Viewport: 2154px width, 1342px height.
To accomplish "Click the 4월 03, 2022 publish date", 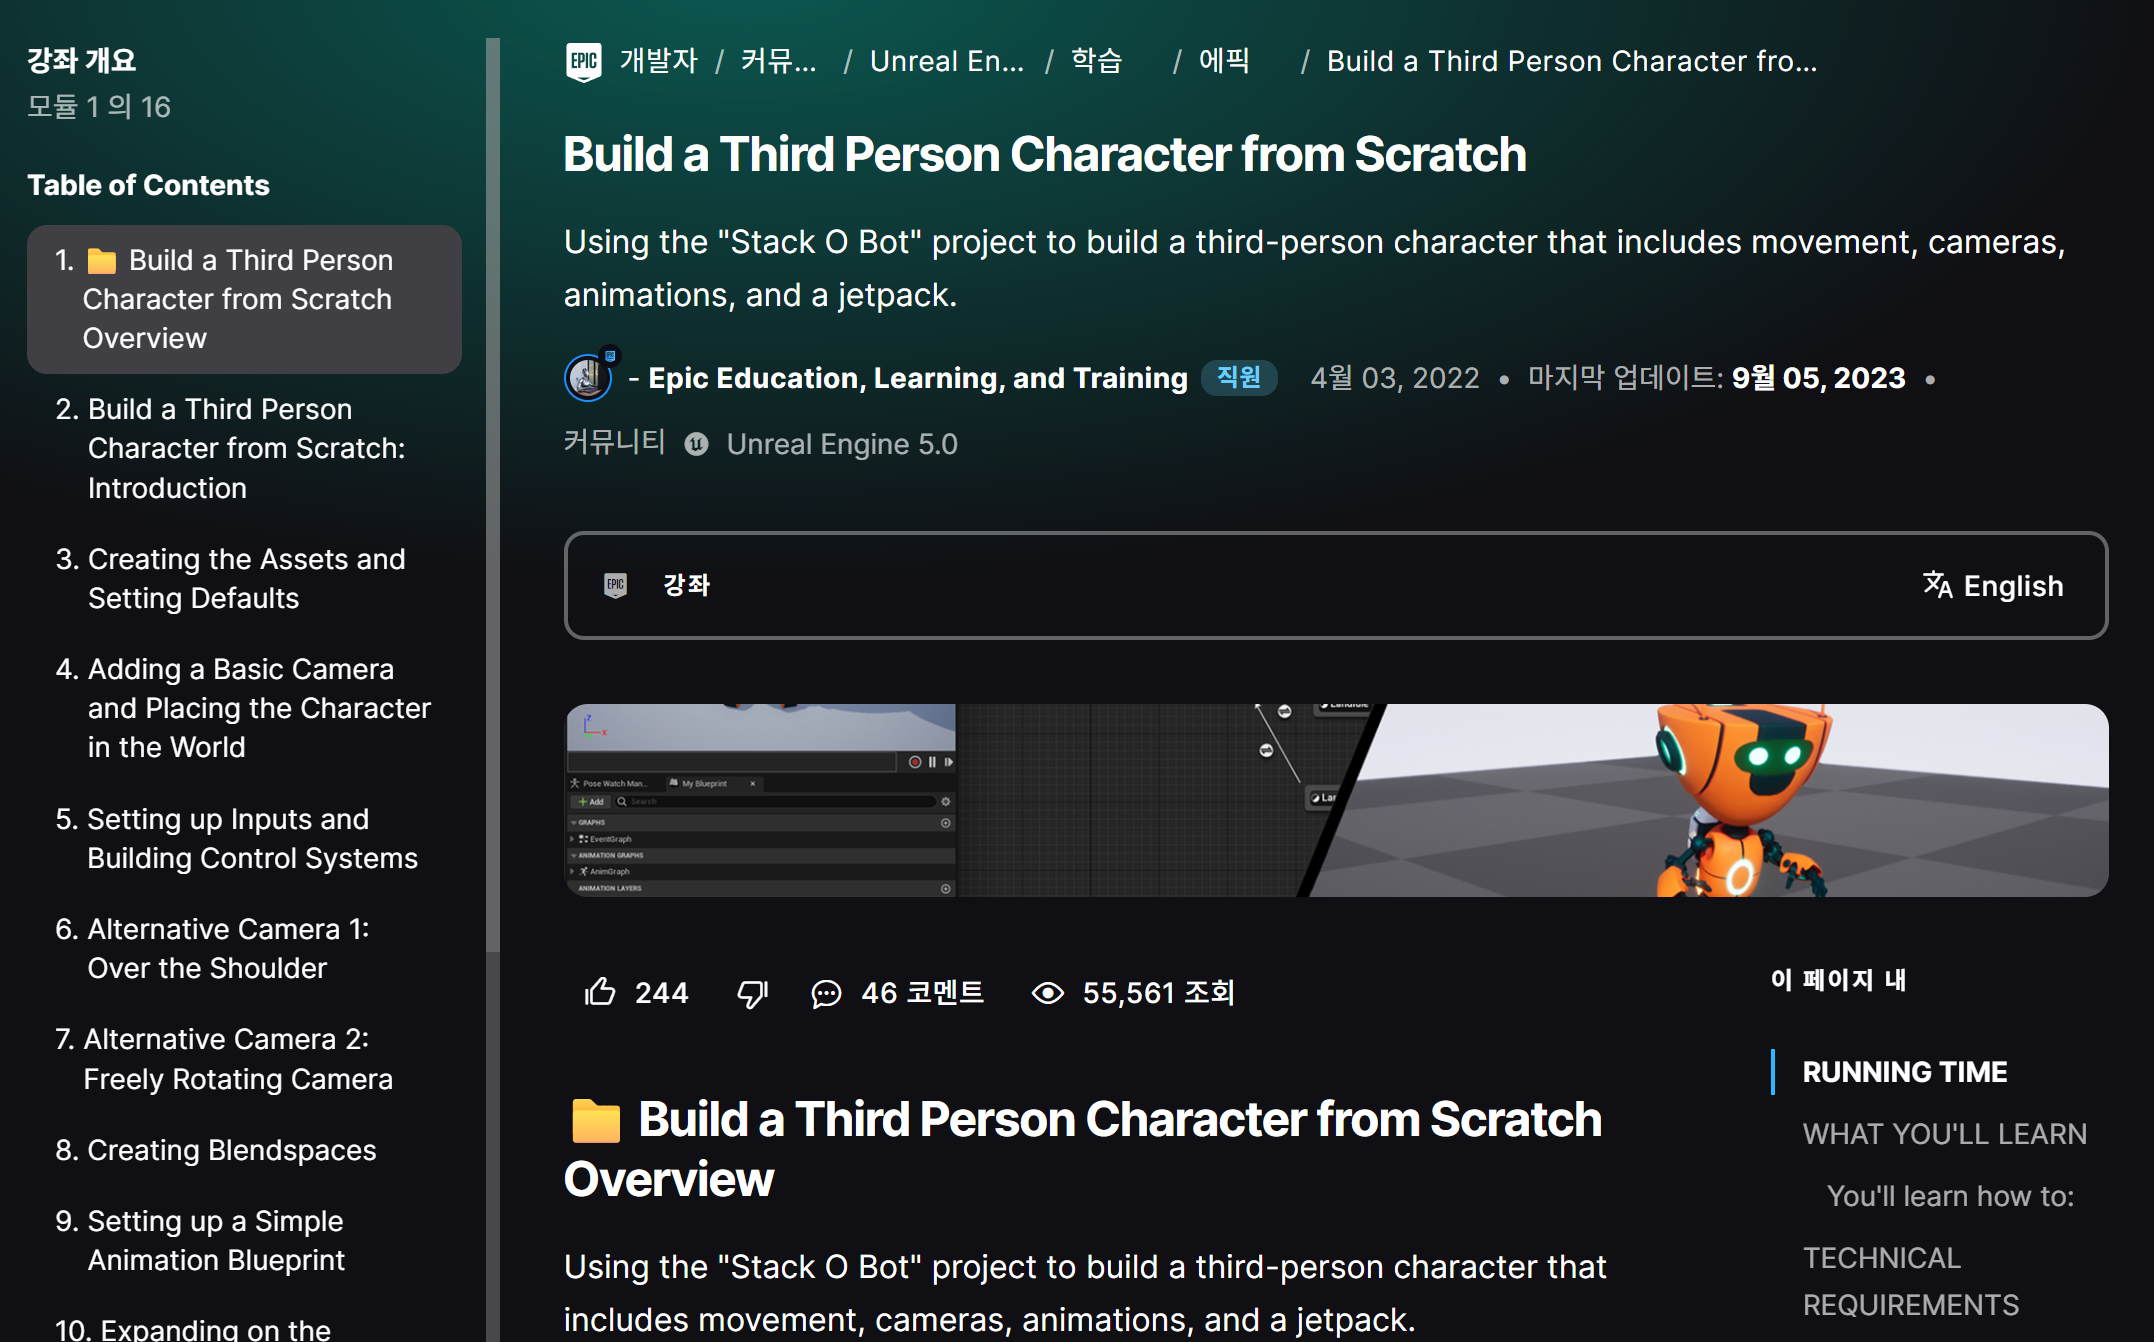I will tap(1395, 378).
